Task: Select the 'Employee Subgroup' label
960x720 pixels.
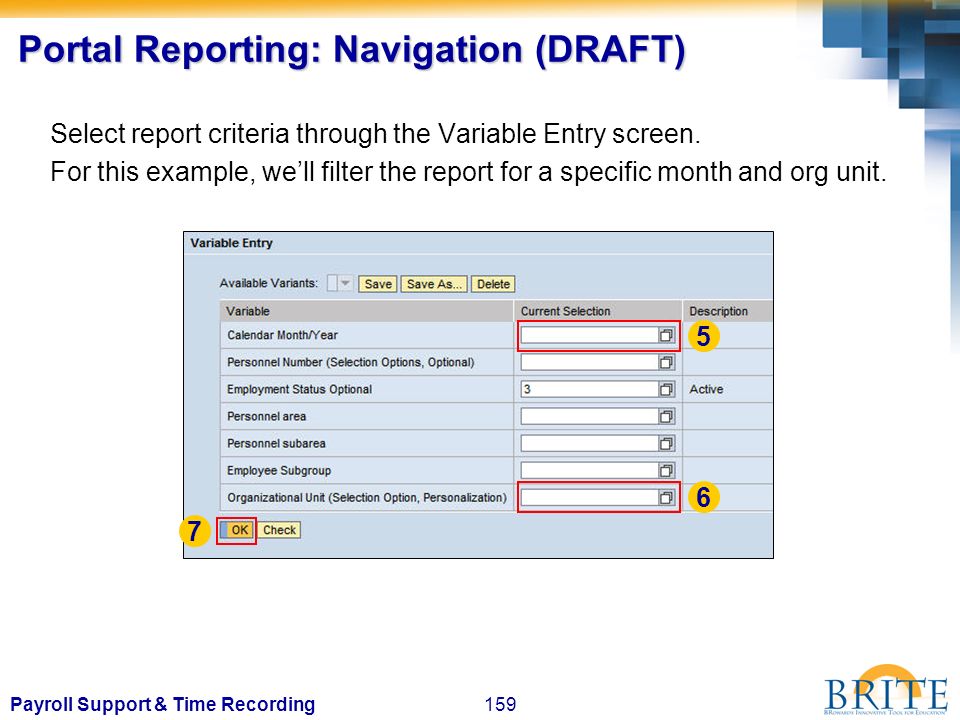Action: click(x=279, y=471)
